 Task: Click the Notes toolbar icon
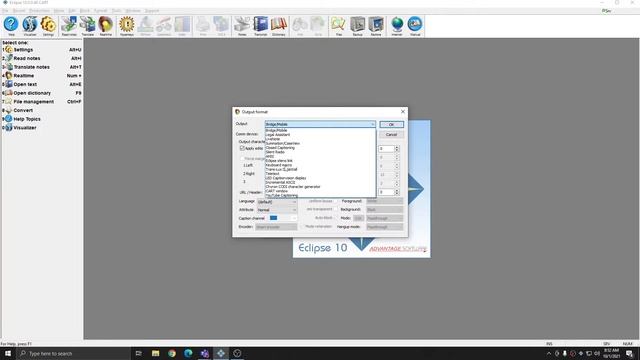tap(242, 26)
